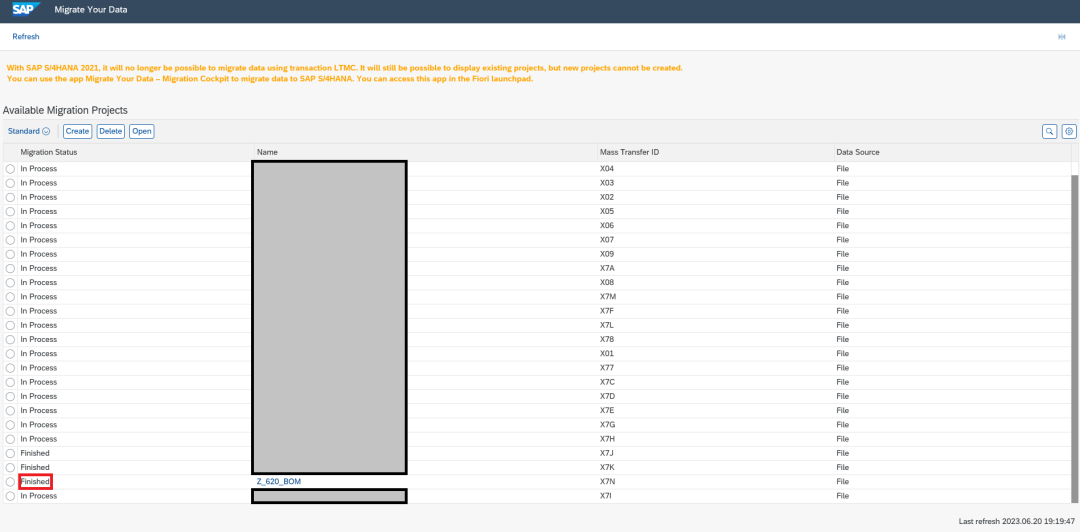Open the table search icon

click(x=1049, y=131)
